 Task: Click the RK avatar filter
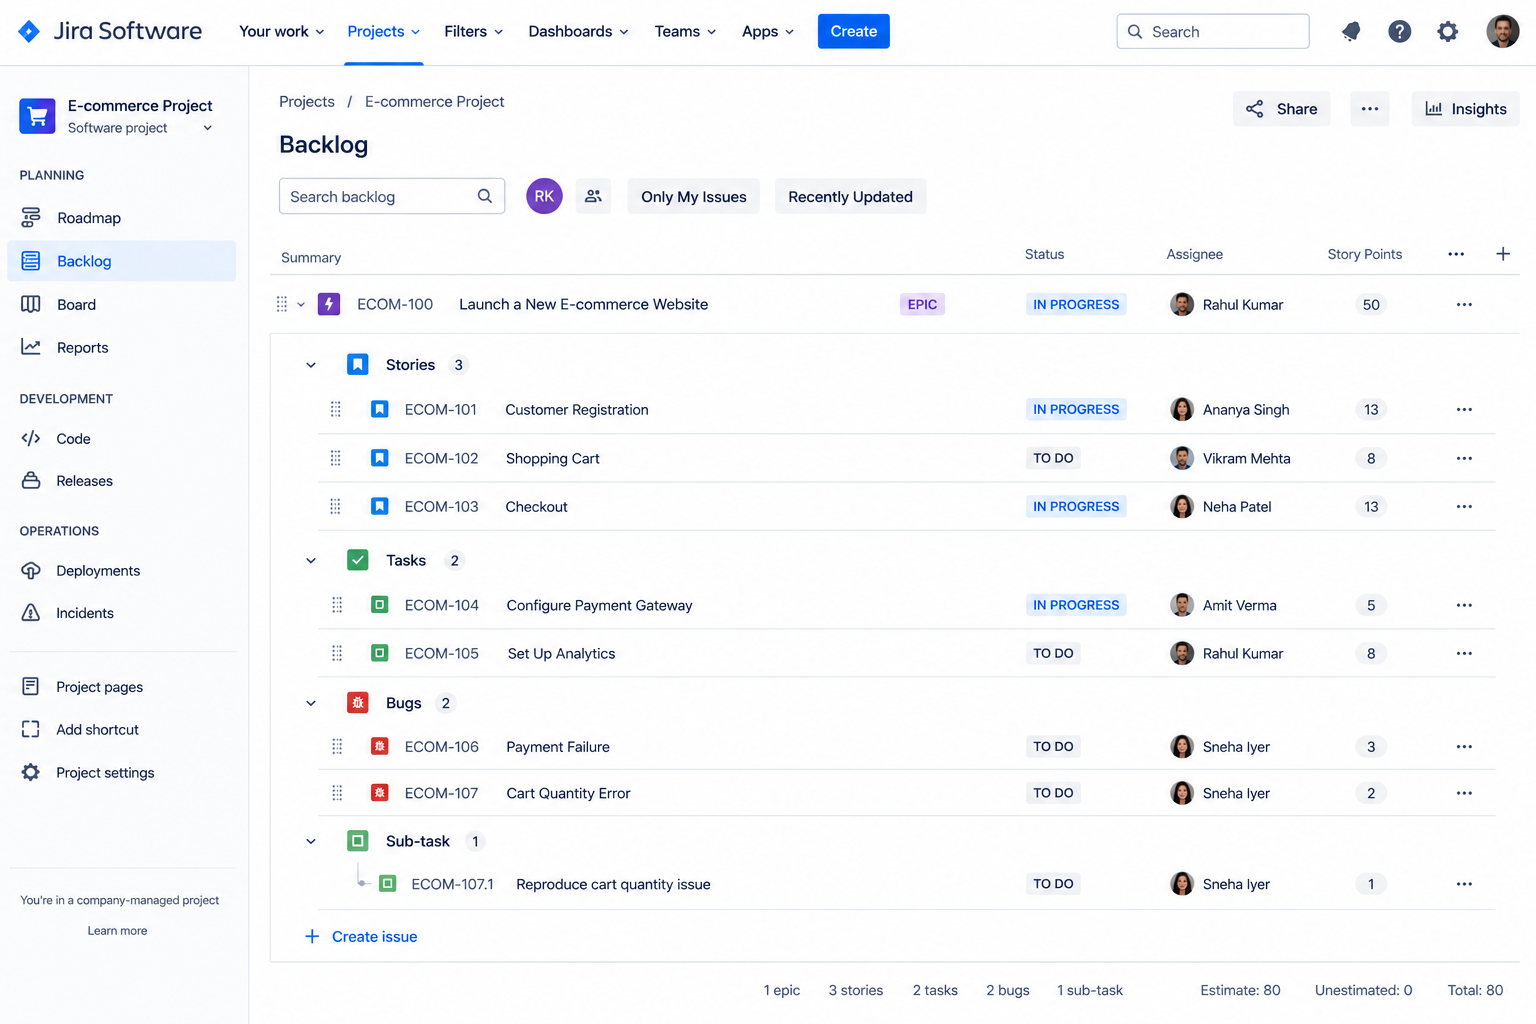pyautogui.click(x=544, y=196)
